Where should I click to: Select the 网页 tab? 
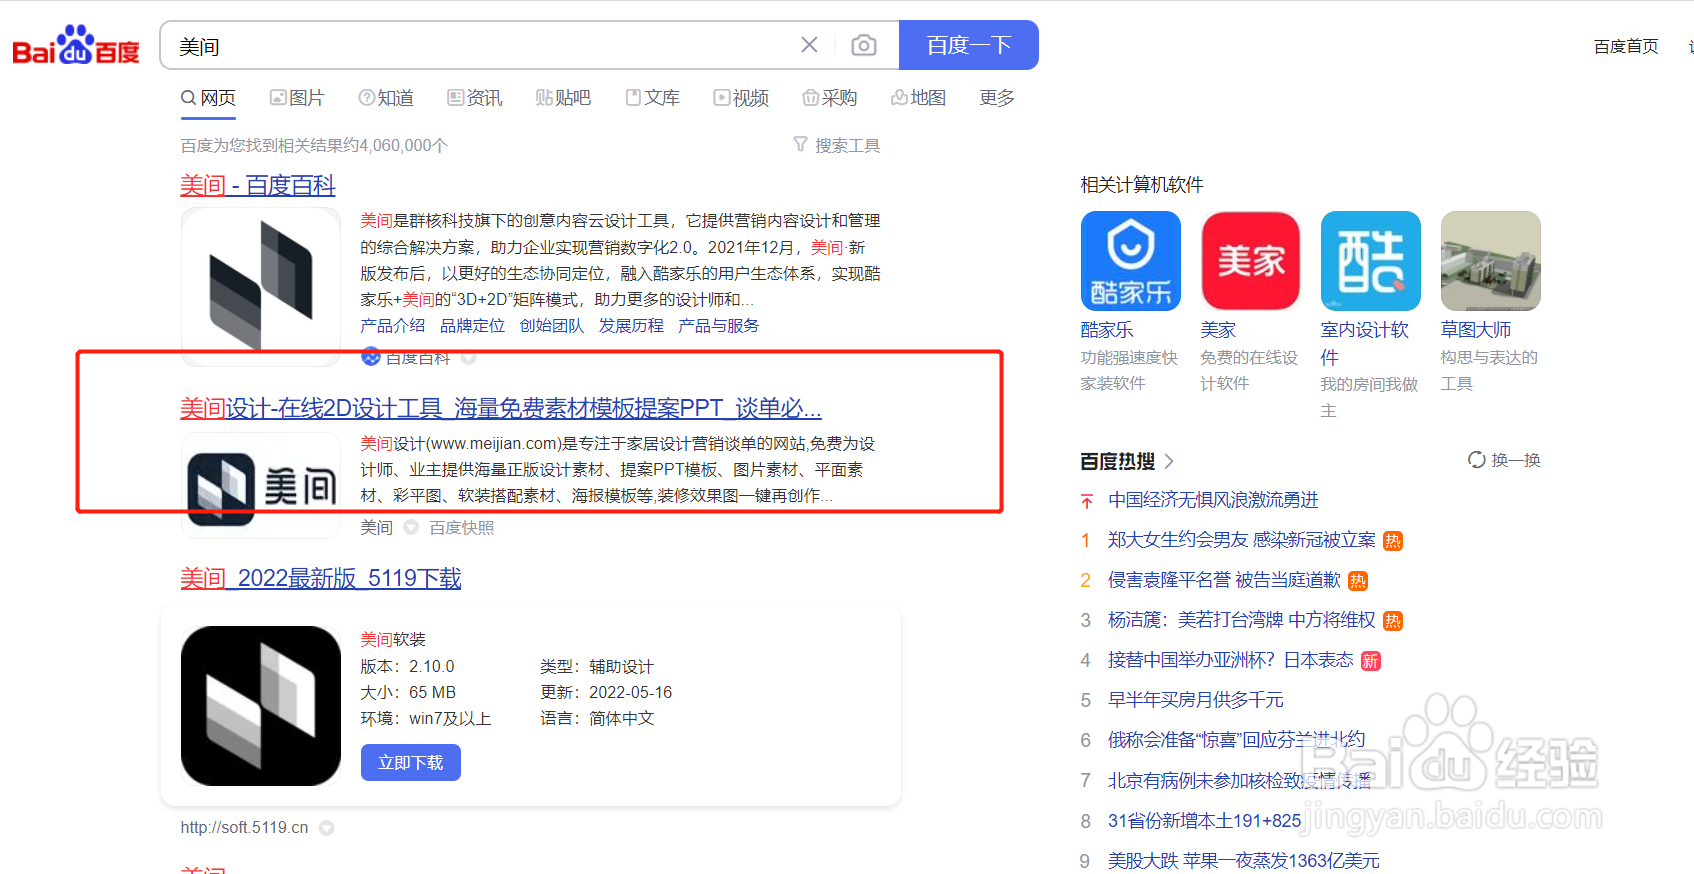[x=208, y=98]
